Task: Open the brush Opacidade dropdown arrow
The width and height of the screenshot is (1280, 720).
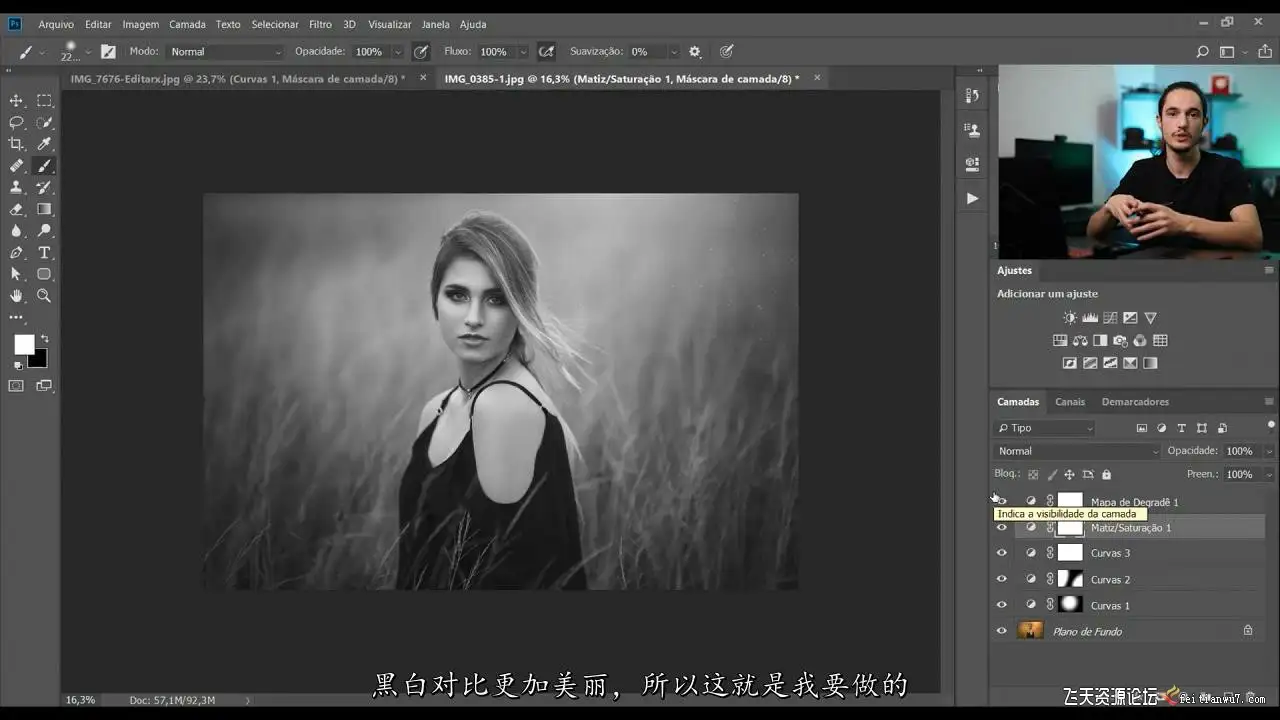Action: [397, 52]
